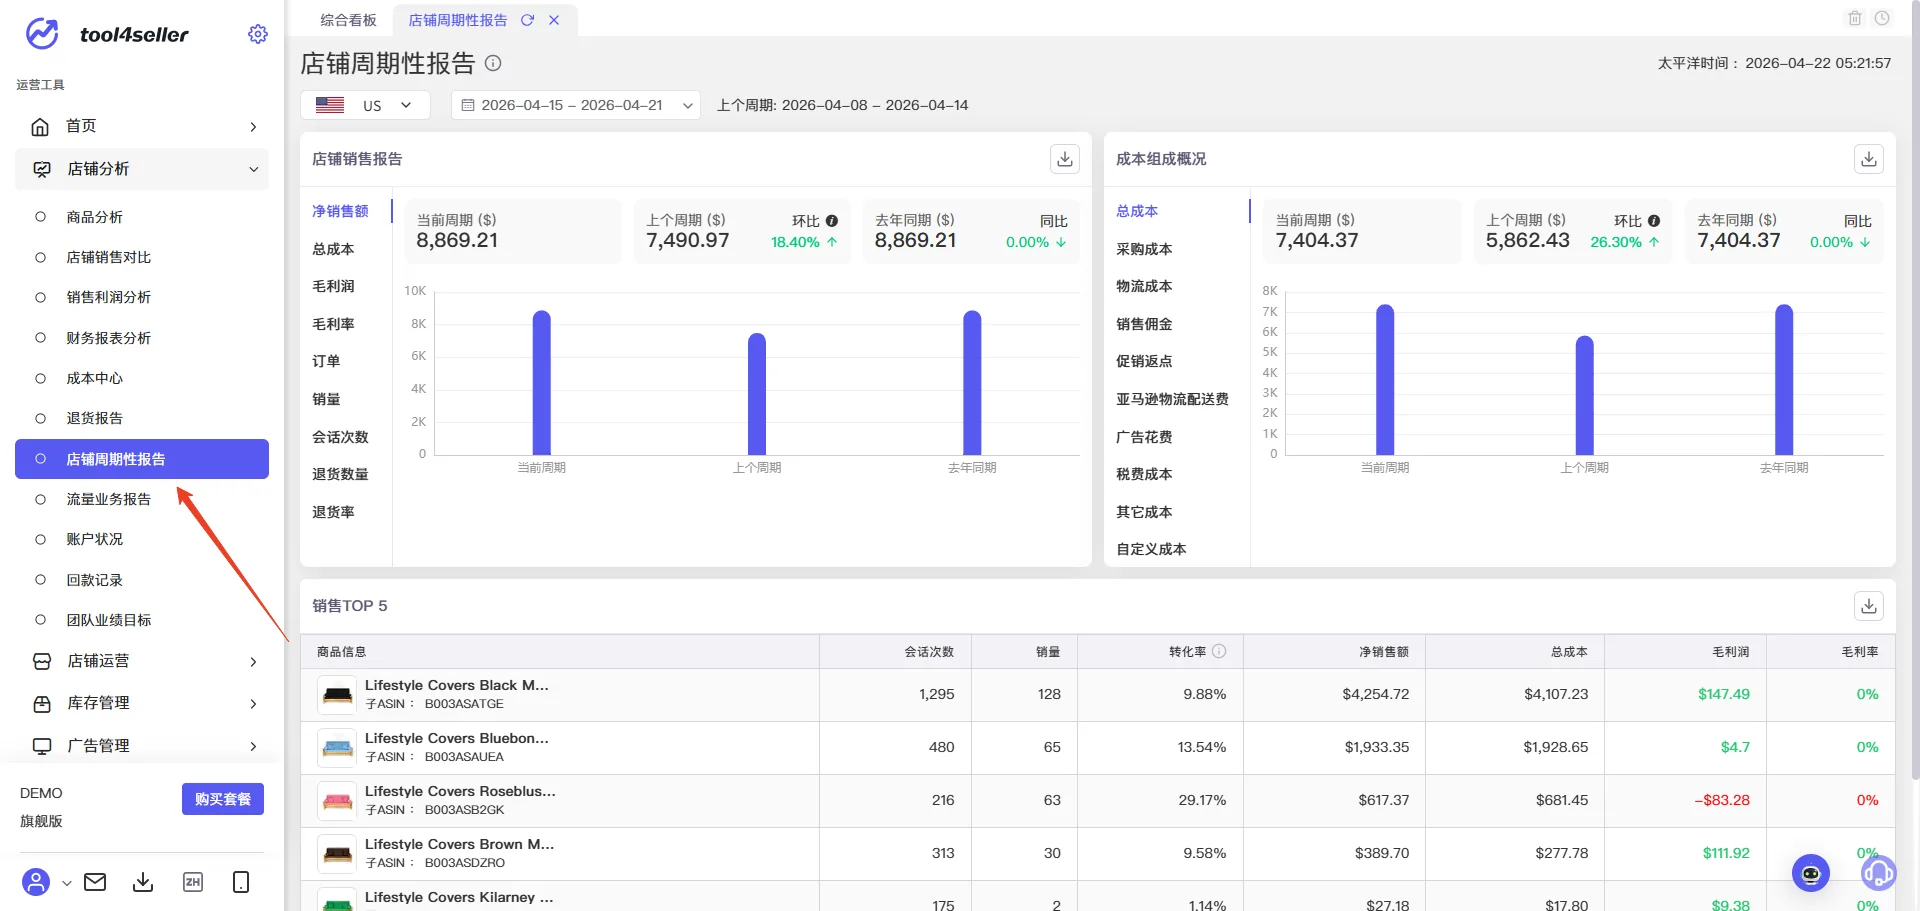Select 亚马逊物流配送费 in cost overview
This screenshot has height=911, width=1920.
[1172, 399]
